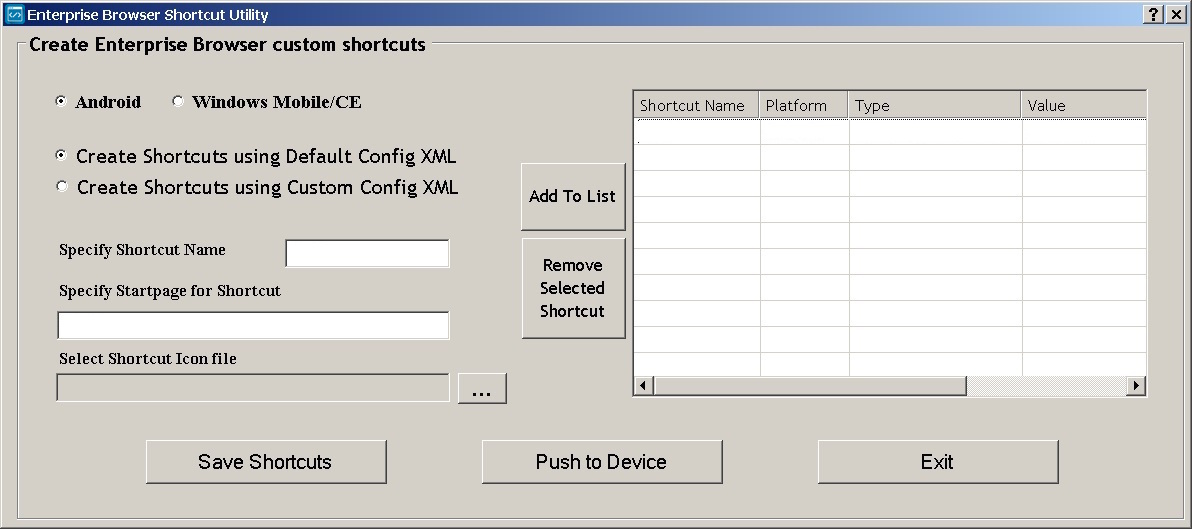This screenshot has height=529, width=1192.
Task: Click the Exit button
Action: point(938,461)
